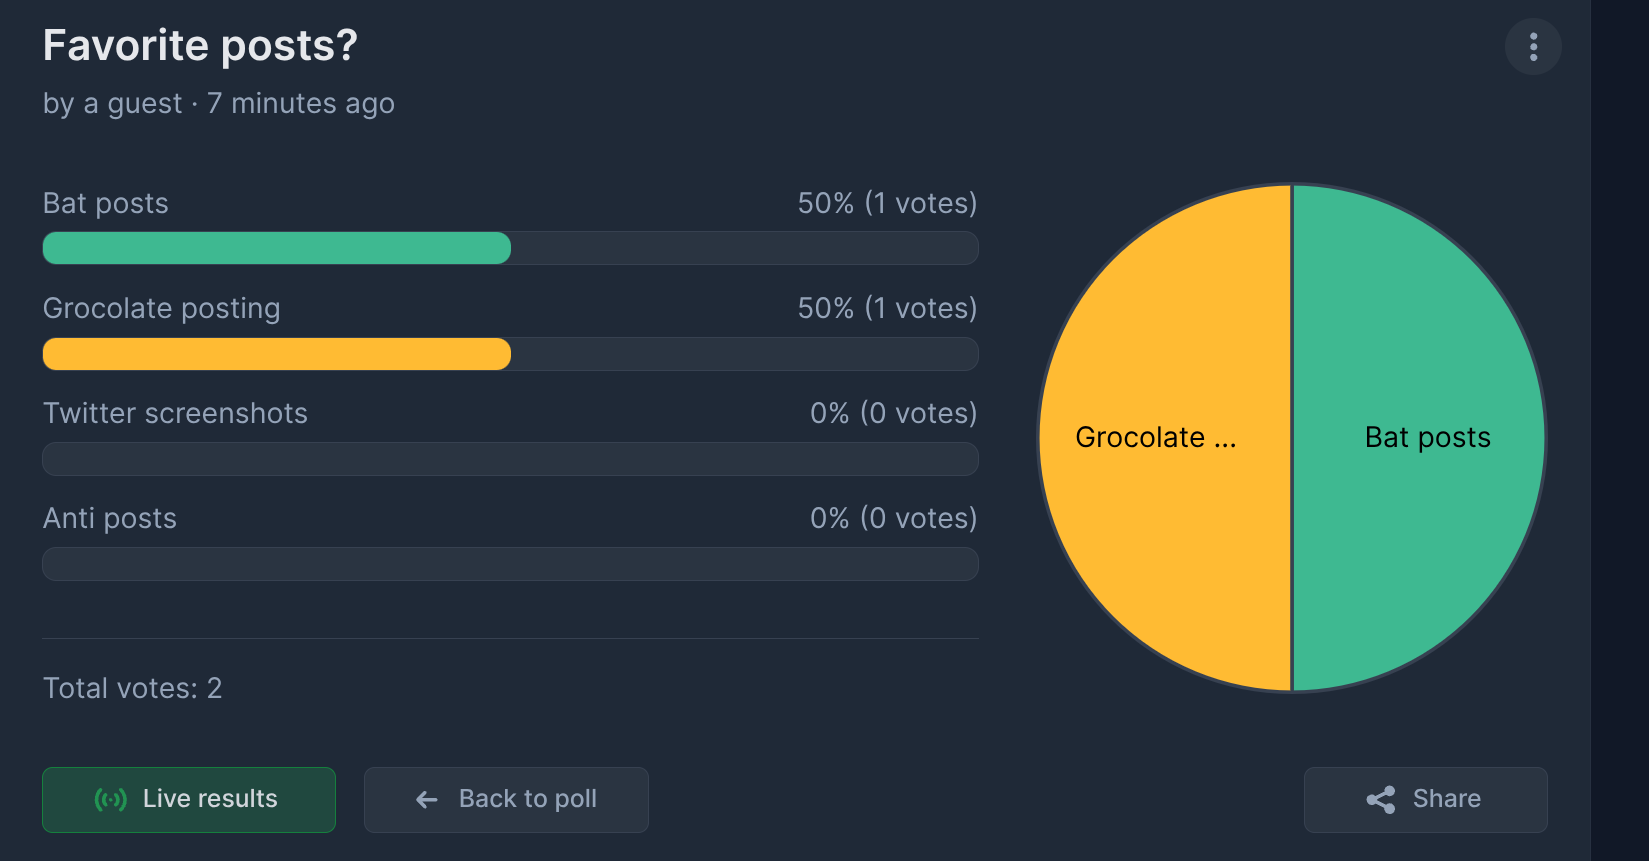This screenshot has height=861, width=1649.
Task: Go back to poll
Action: [x=506, y=799]
